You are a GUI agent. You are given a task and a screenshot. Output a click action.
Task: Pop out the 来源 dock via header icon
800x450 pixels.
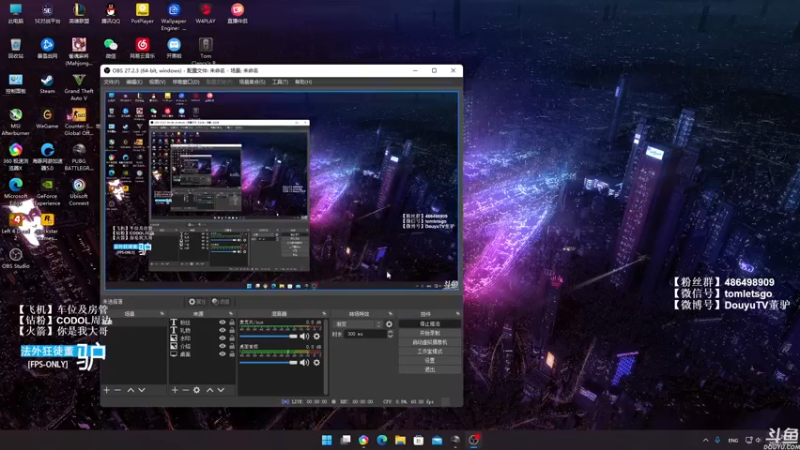coord(231,314)
